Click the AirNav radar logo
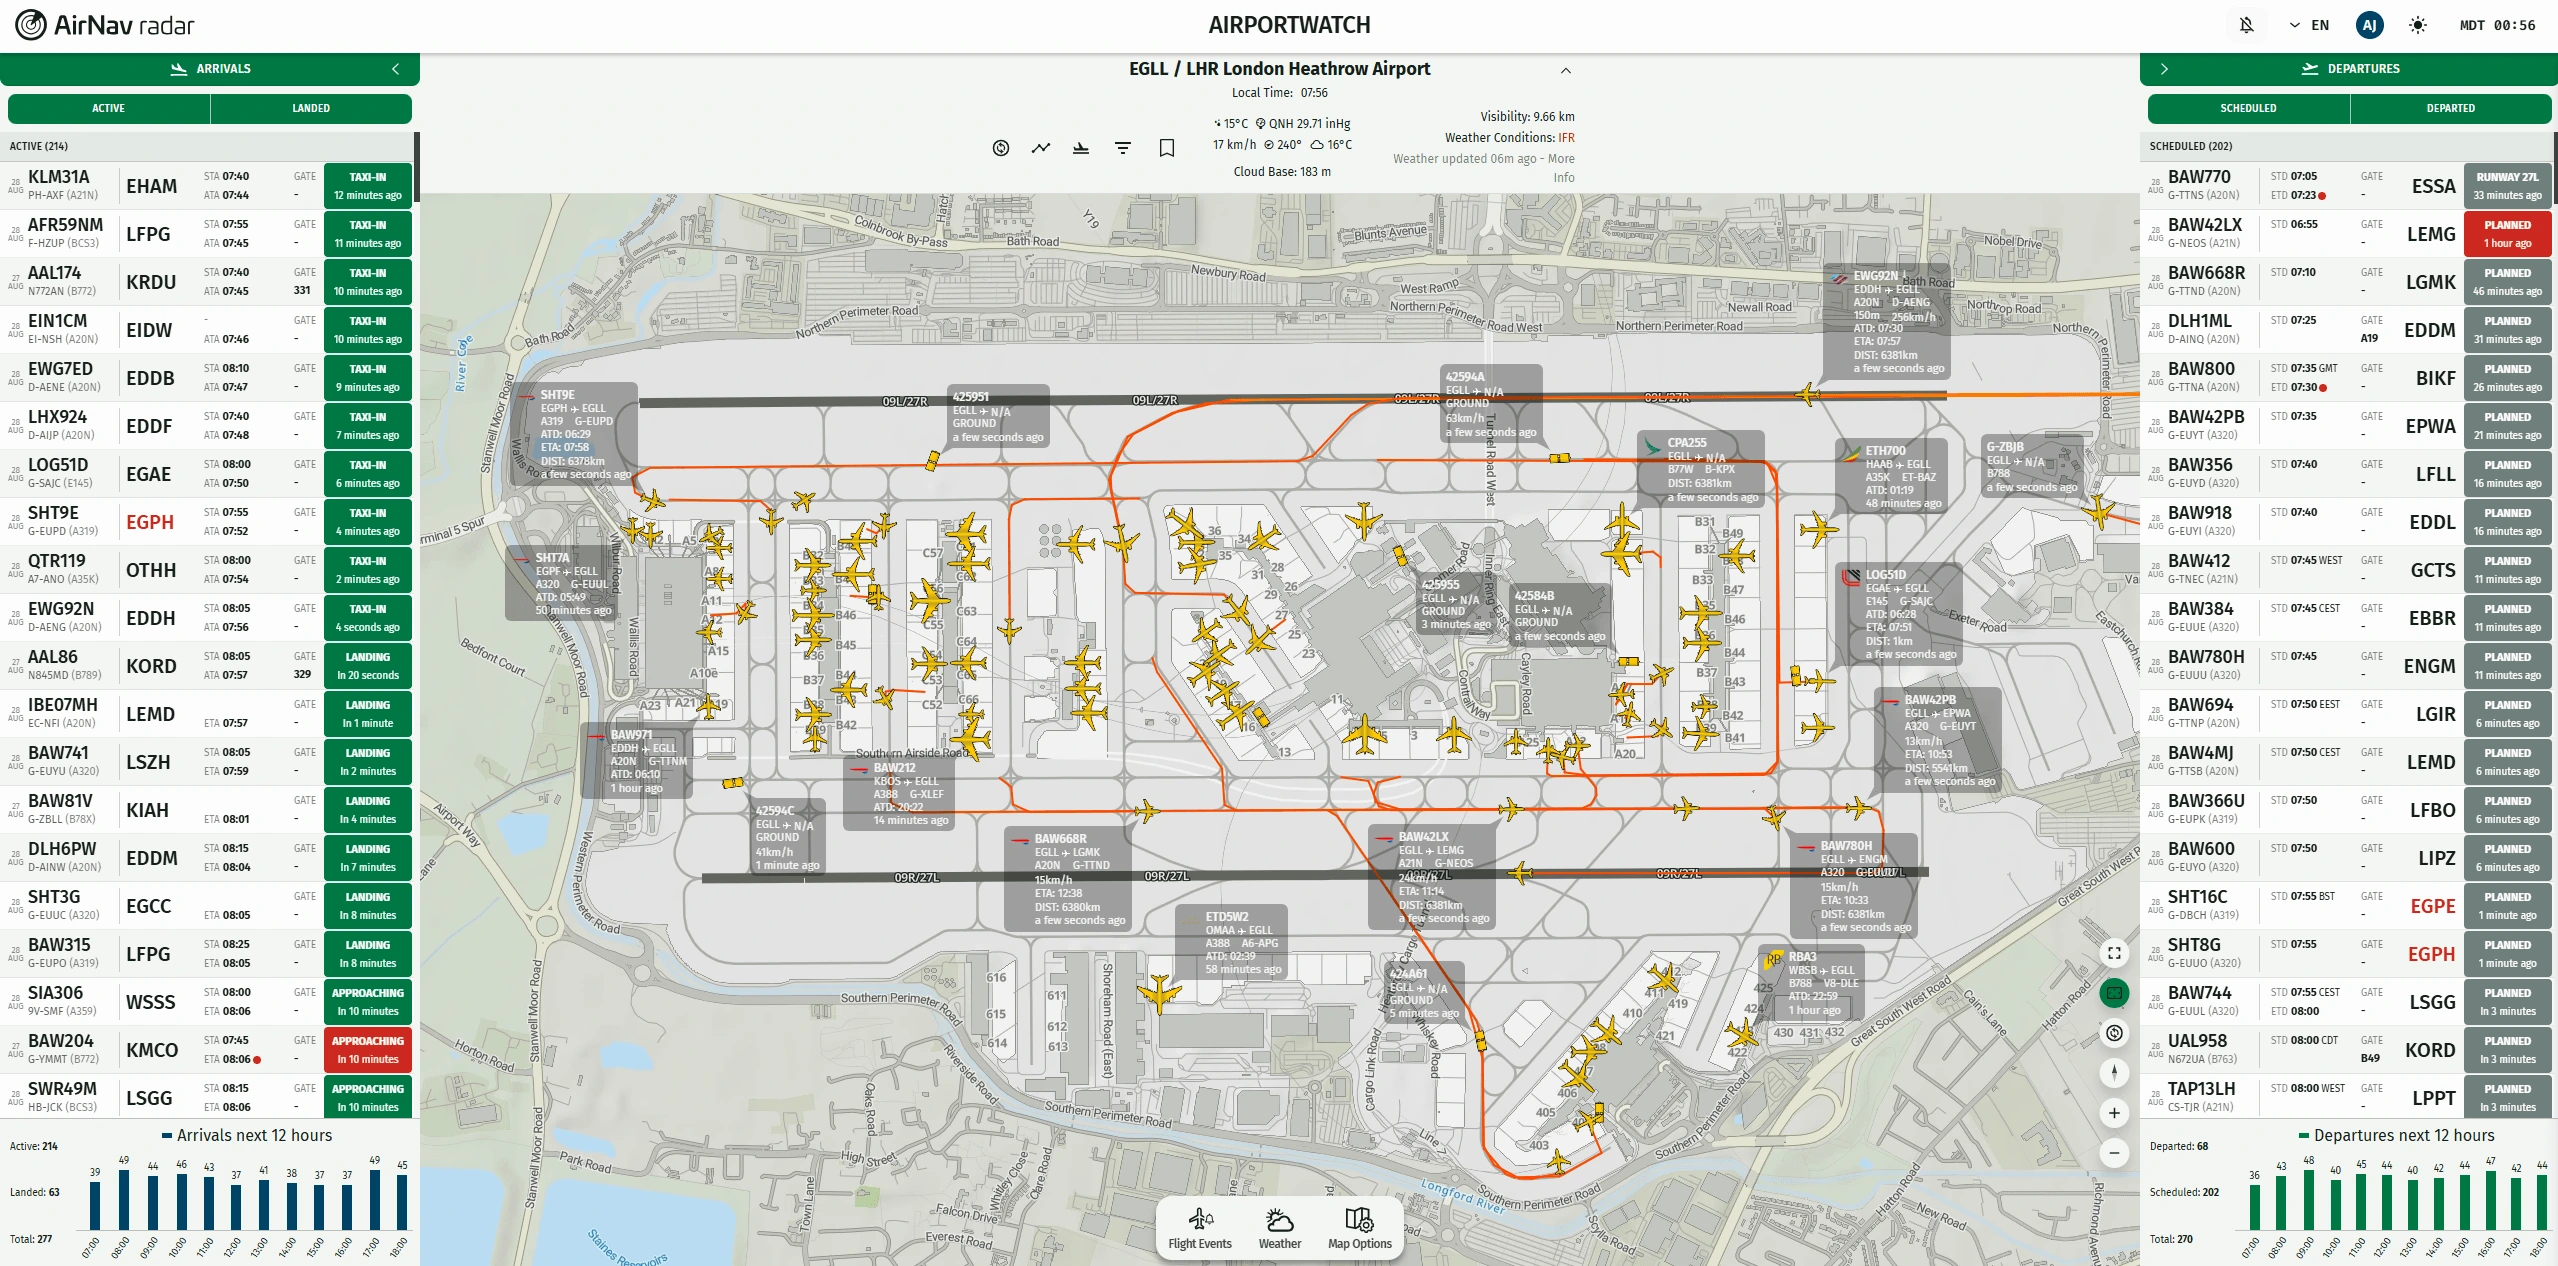Screen dimensions: 2558x1266 105,25
